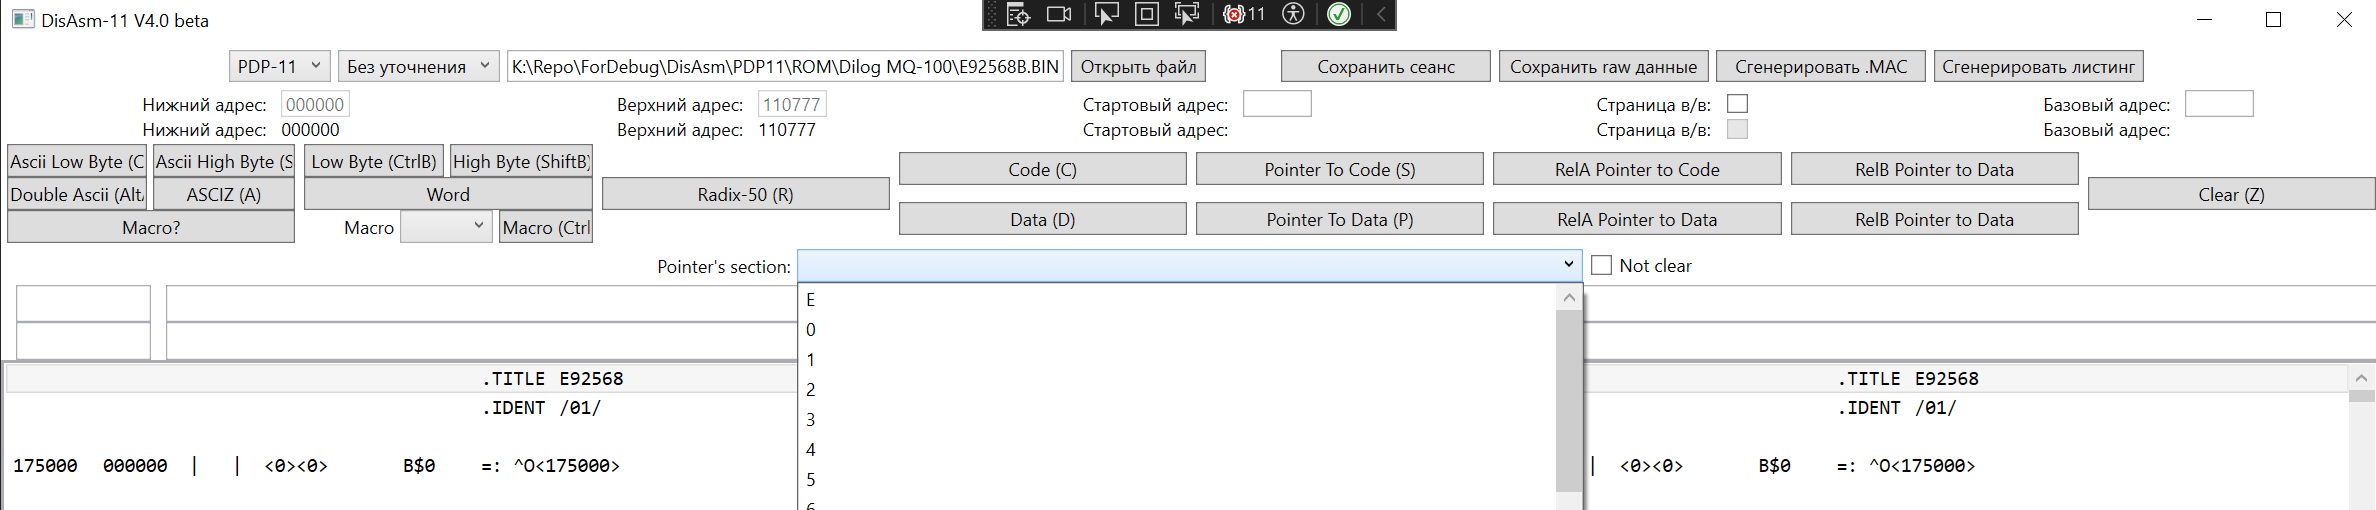Open the PDP-11 processor dropdown
This screenshot has width=2376, height=510.
(x=279, y=67)
